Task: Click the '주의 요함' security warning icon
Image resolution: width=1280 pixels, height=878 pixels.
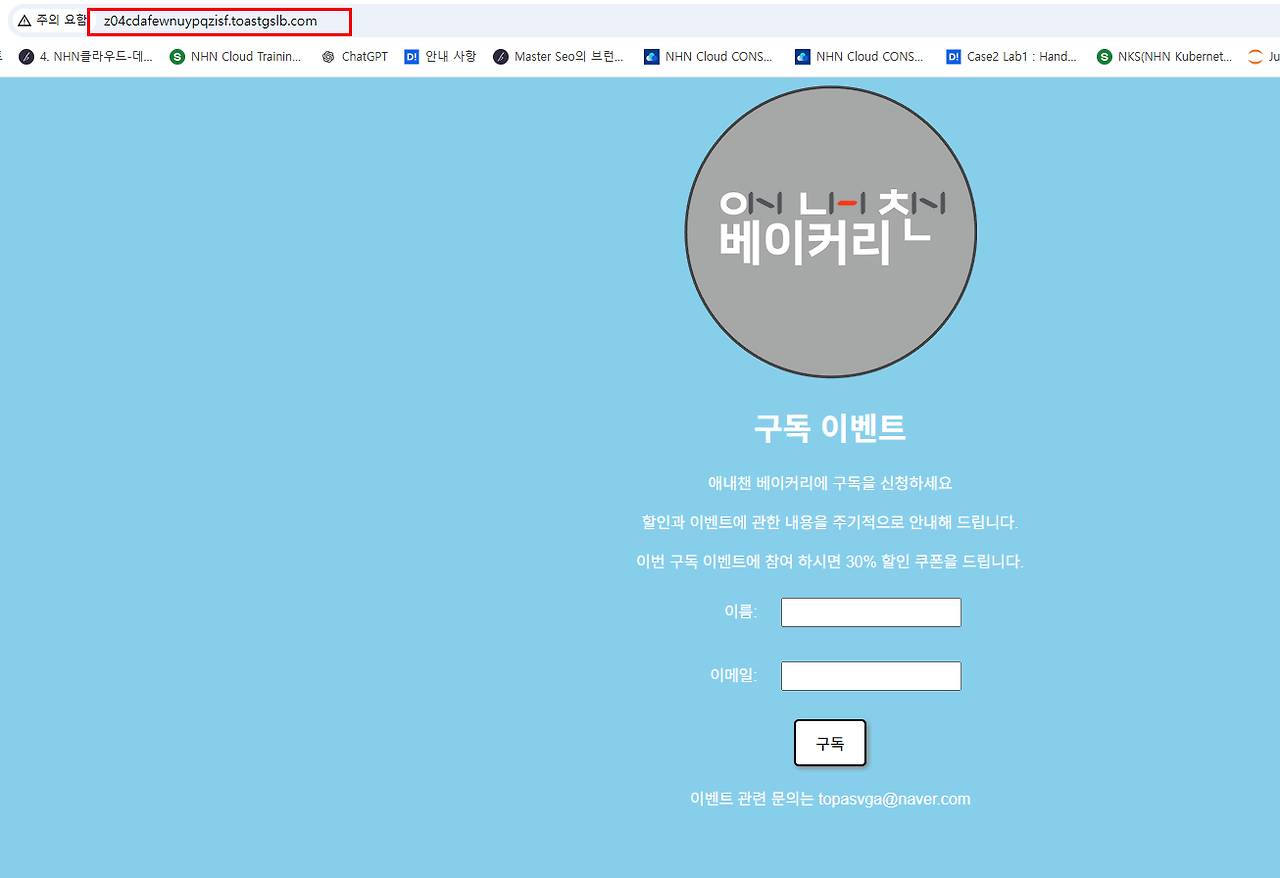Action: [24, 21]
